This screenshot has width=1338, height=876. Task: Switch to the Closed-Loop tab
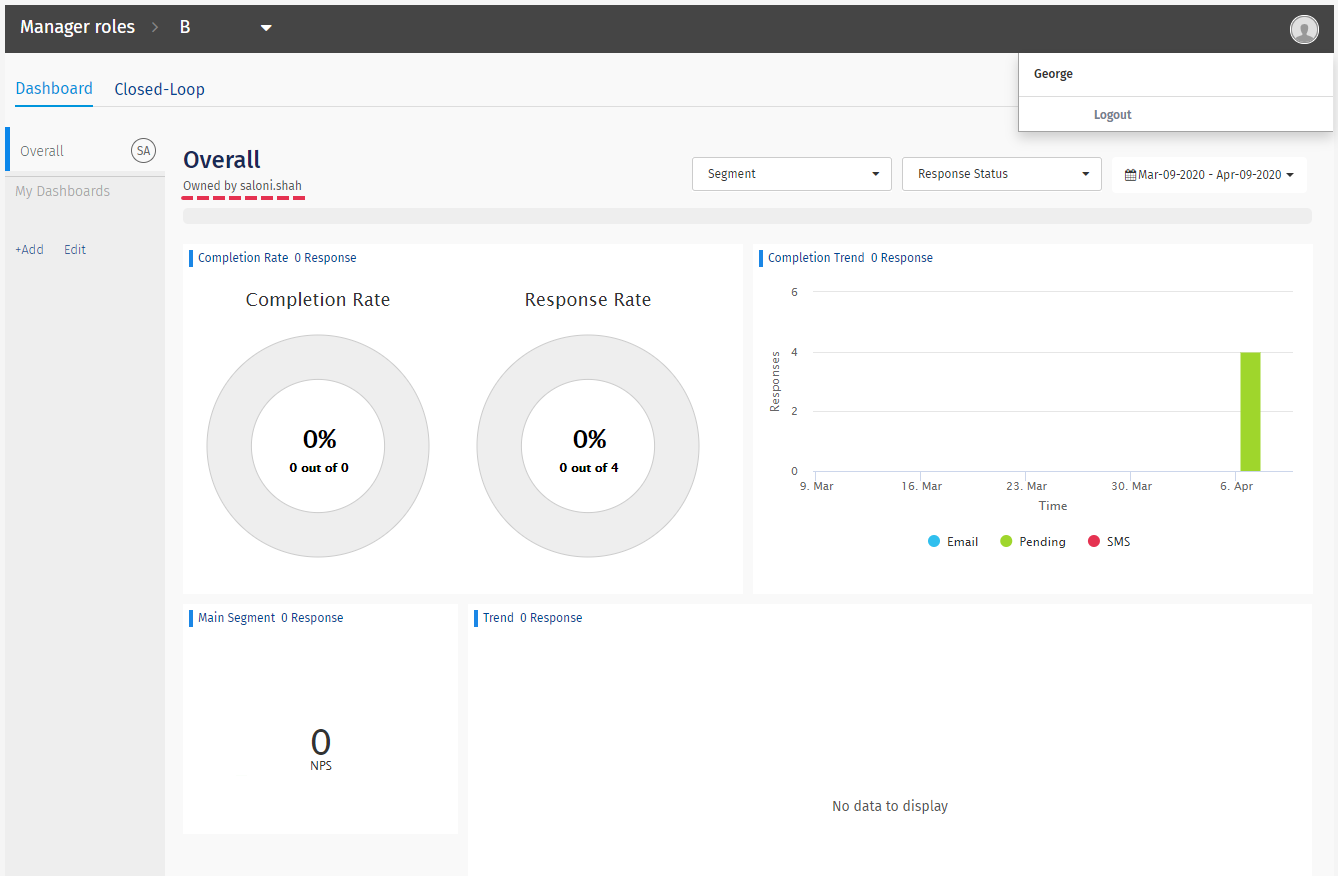coord(159,89)
